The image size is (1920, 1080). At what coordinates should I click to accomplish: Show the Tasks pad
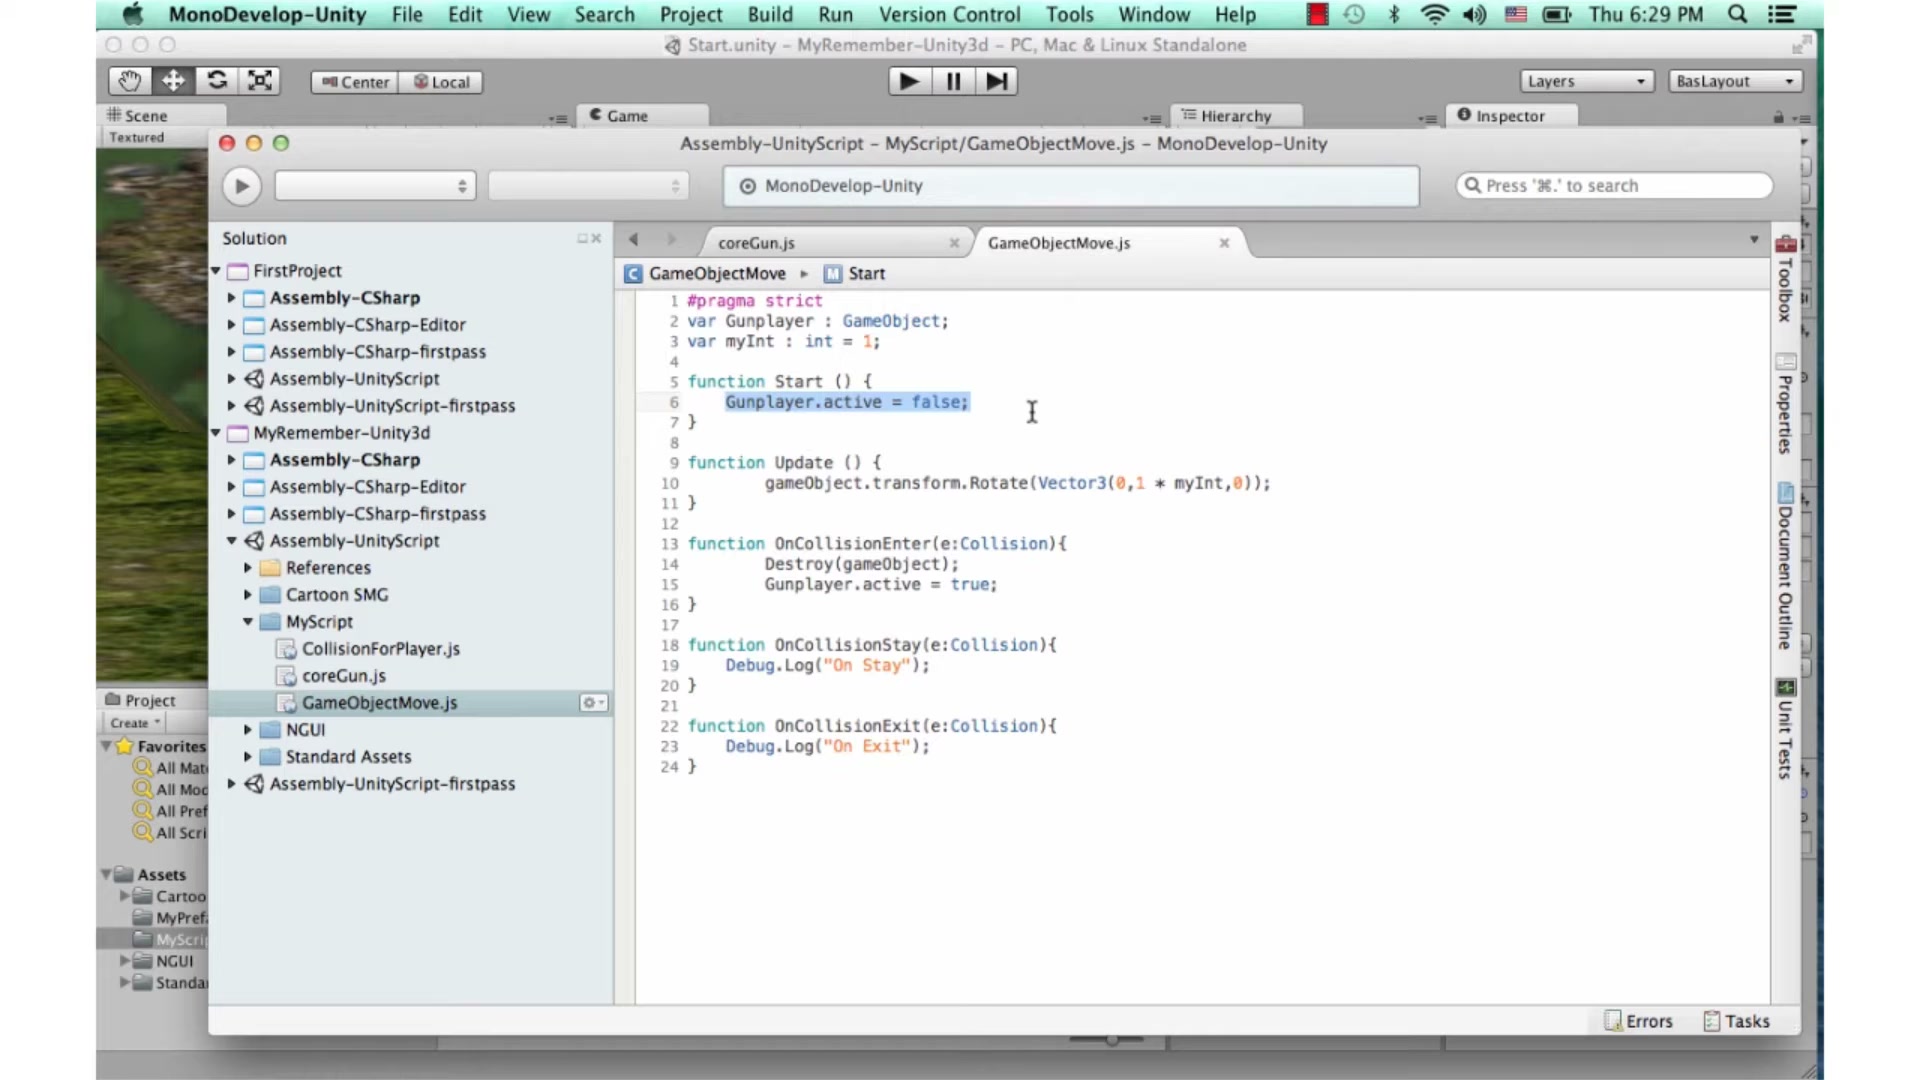click(x=1736, y=1021)
